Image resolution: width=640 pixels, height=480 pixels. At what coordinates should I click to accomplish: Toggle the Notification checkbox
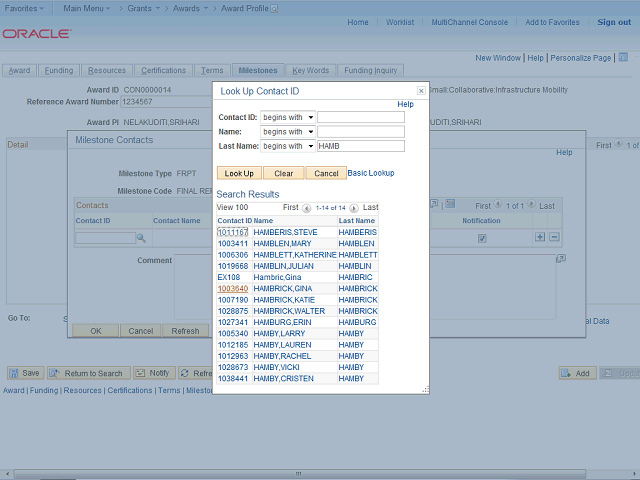[482, 238]
